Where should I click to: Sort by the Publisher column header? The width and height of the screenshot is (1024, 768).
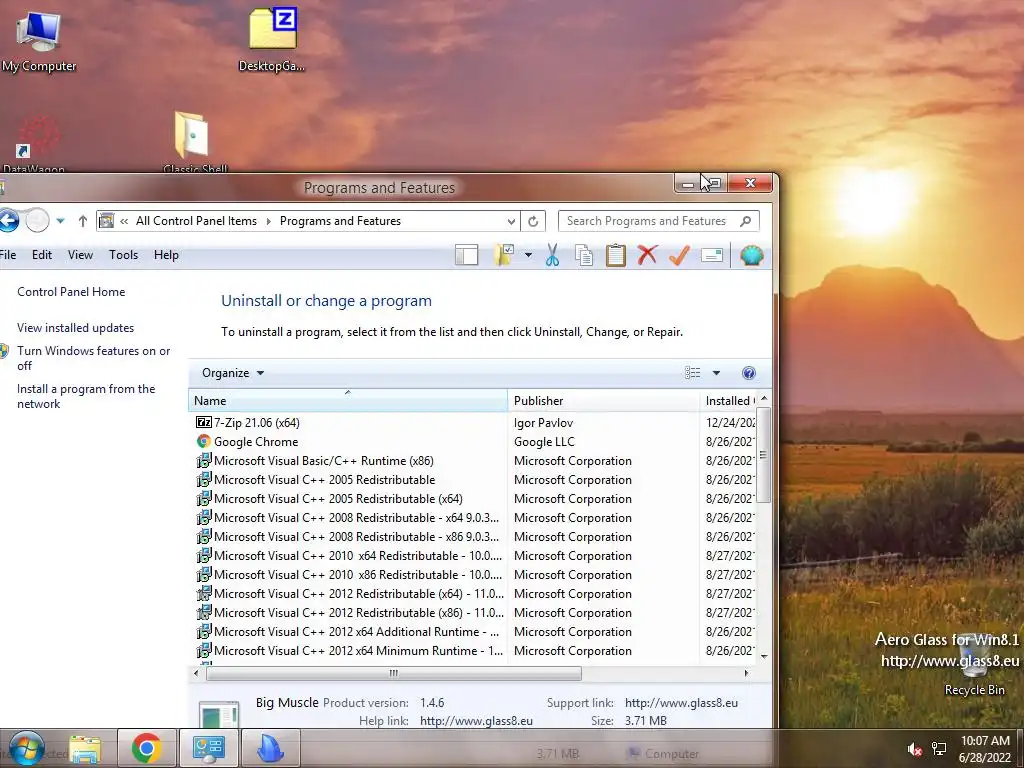603,400
